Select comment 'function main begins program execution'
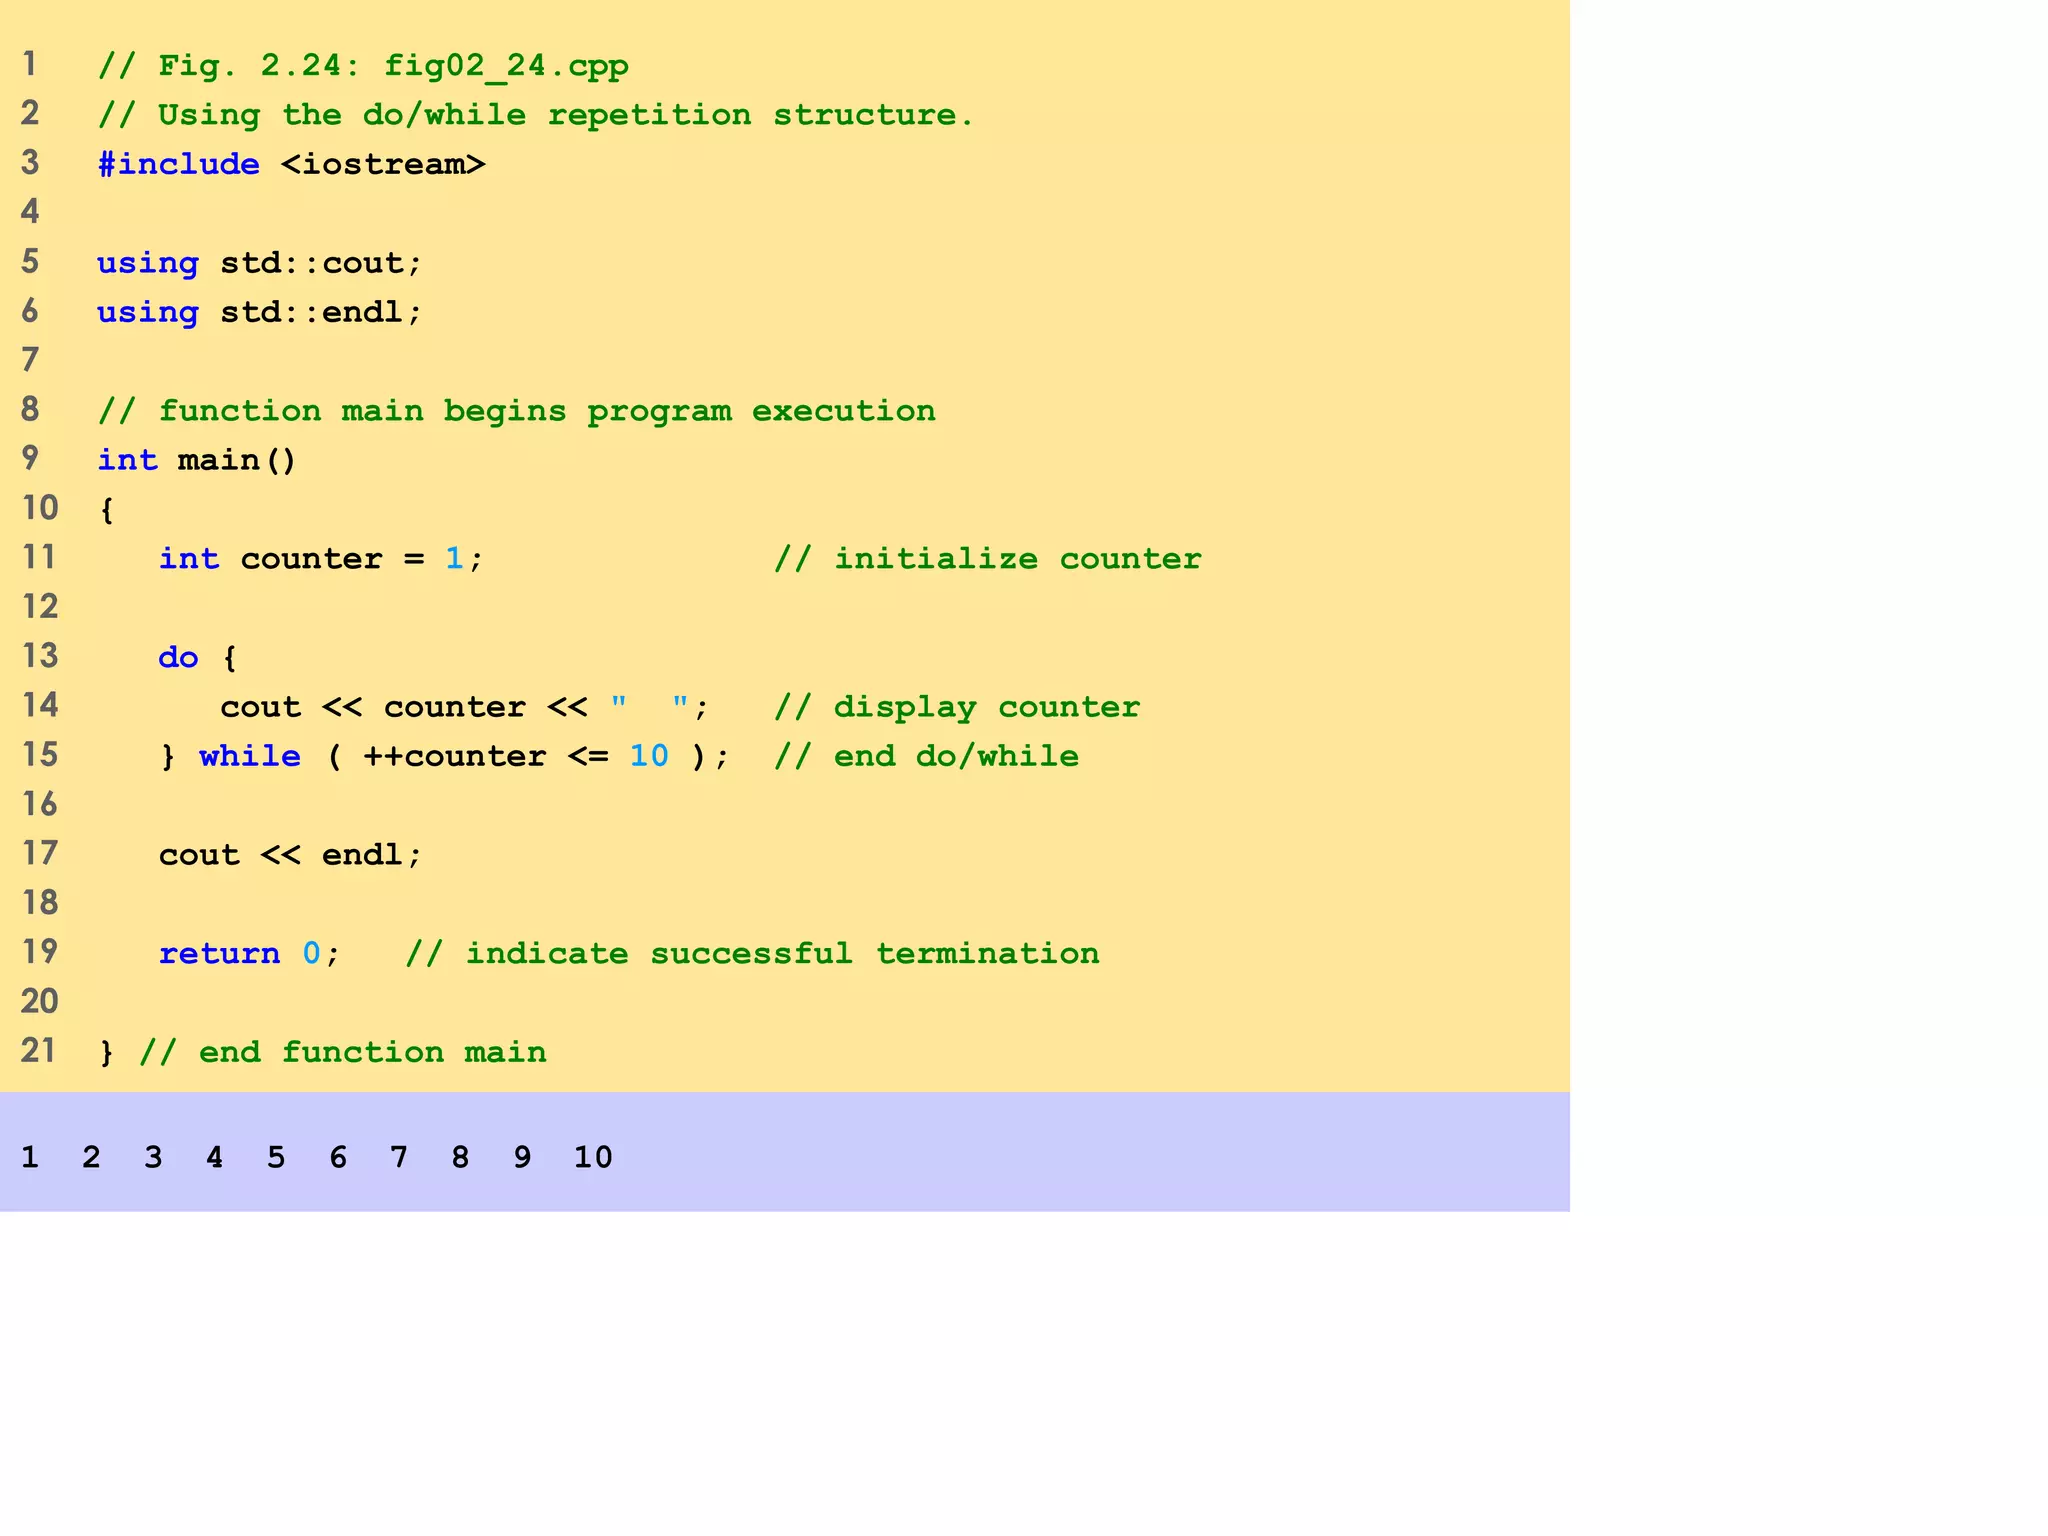 pos(547,411)
